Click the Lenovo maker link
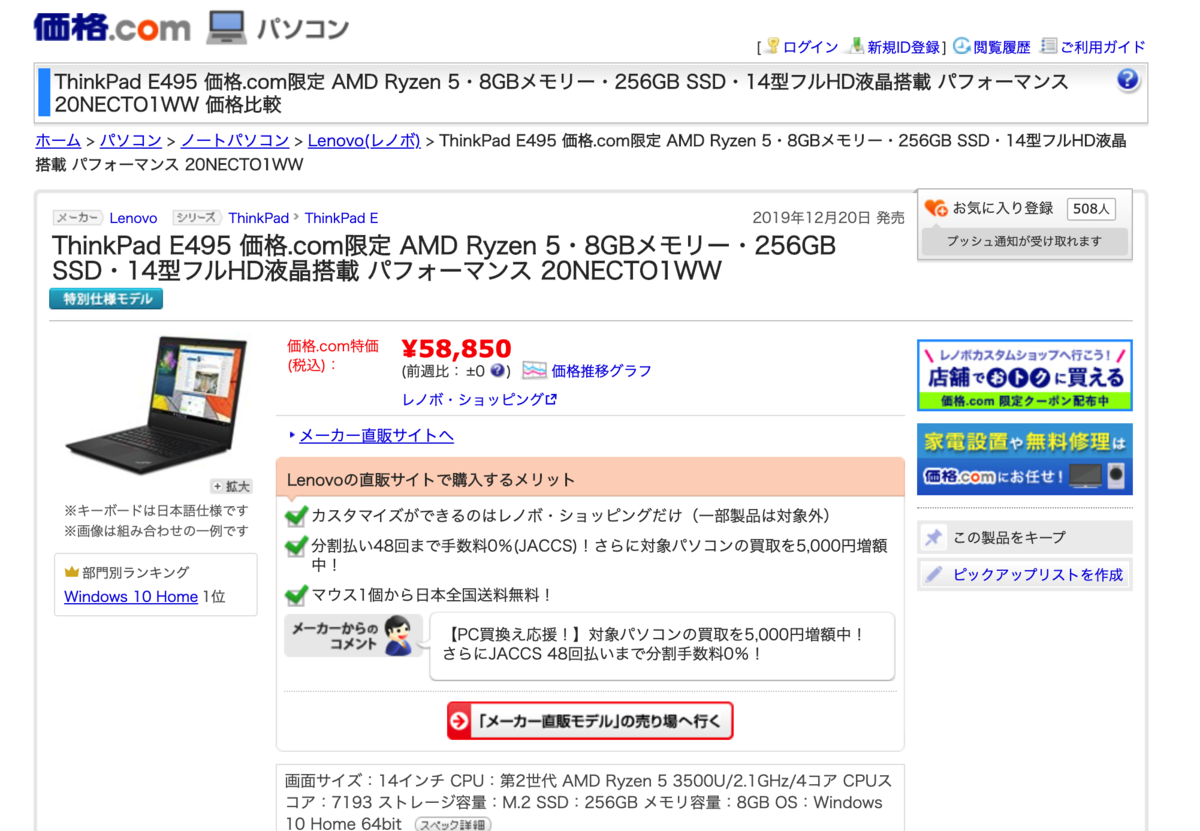Viewport: 1200px width, 831px height. pos(133,218)
